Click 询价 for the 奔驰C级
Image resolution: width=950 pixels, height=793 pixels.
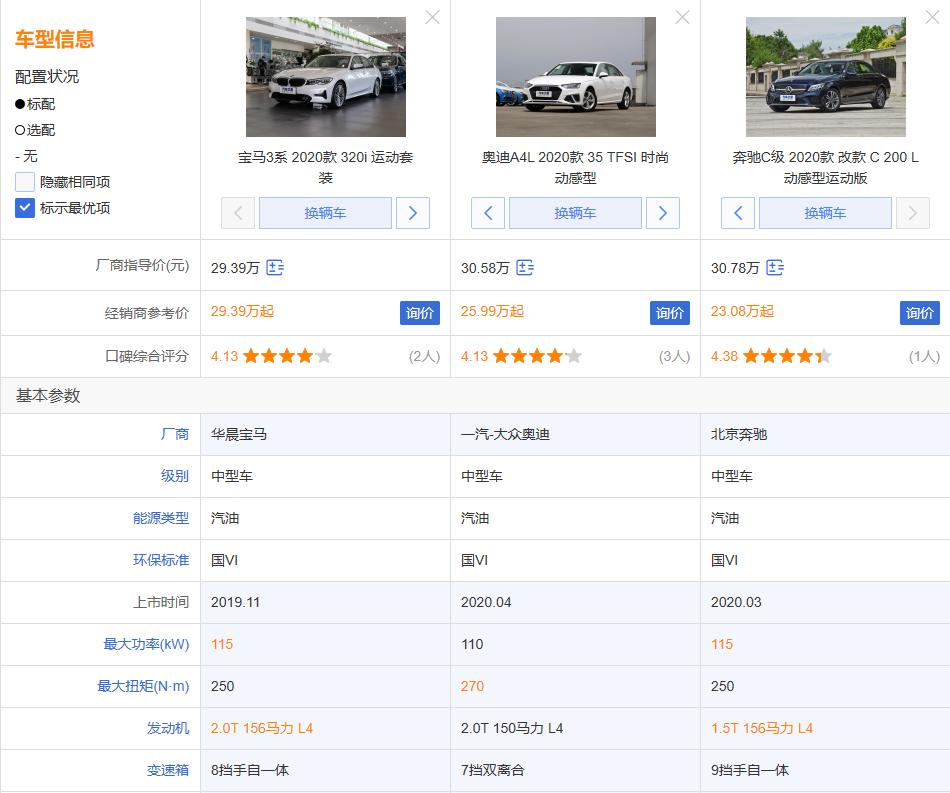pos(919,312)
